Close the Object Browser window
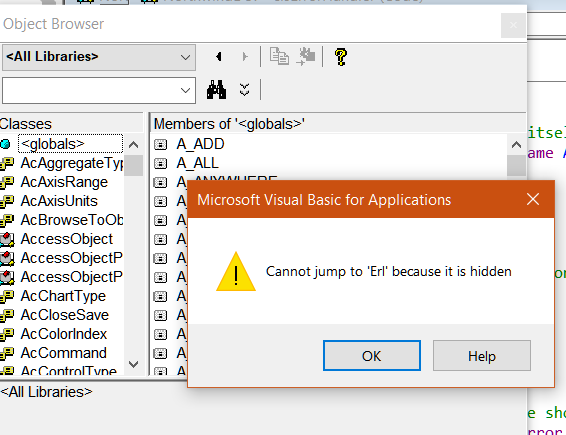Image resolution: width=566 pixels, height=435 pixels. pos(513,25)
